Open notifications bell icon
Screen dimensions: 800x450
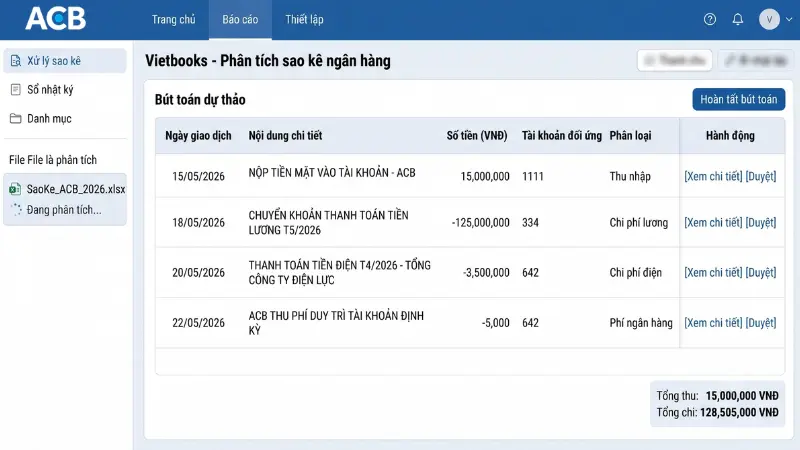pyautogui.click(x=738, y=19)
